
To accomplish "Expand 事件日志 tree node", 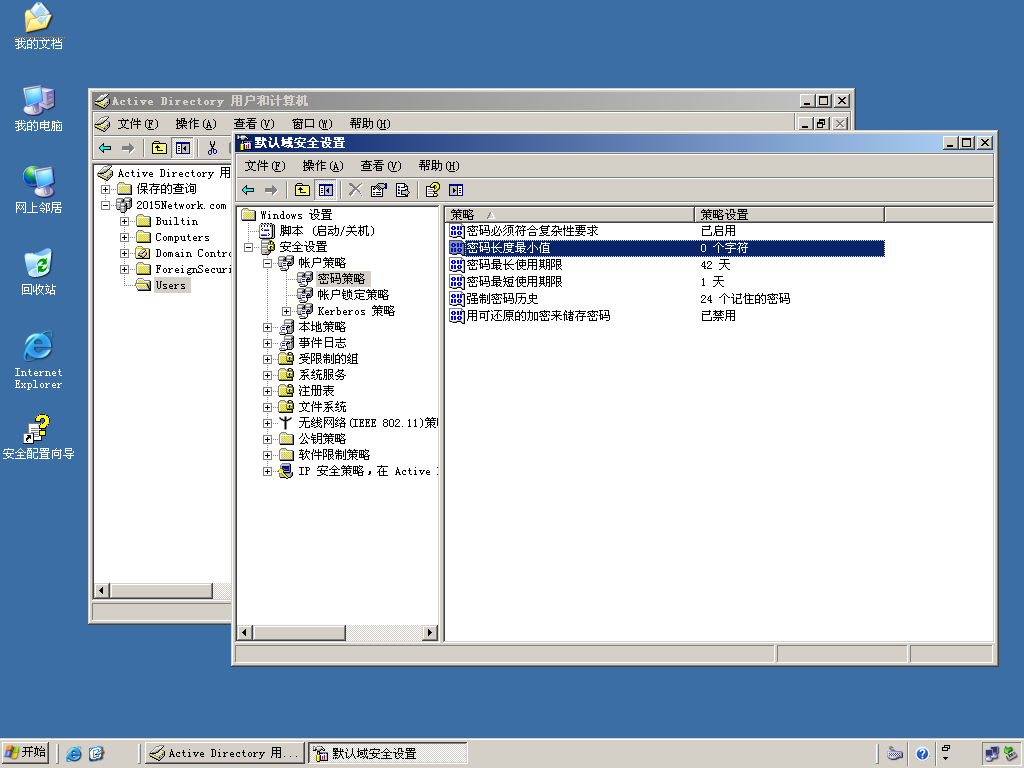I will click(x=267, y=343).
